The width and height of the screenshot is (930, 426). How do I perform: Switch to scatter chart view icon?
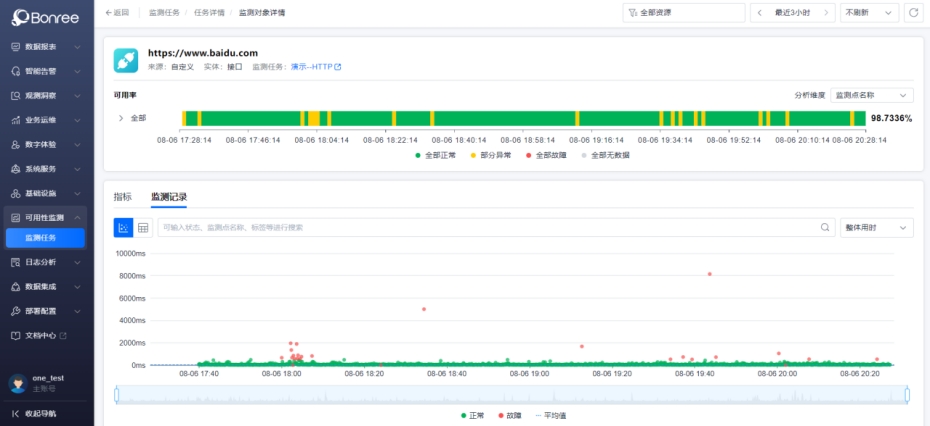124,228
